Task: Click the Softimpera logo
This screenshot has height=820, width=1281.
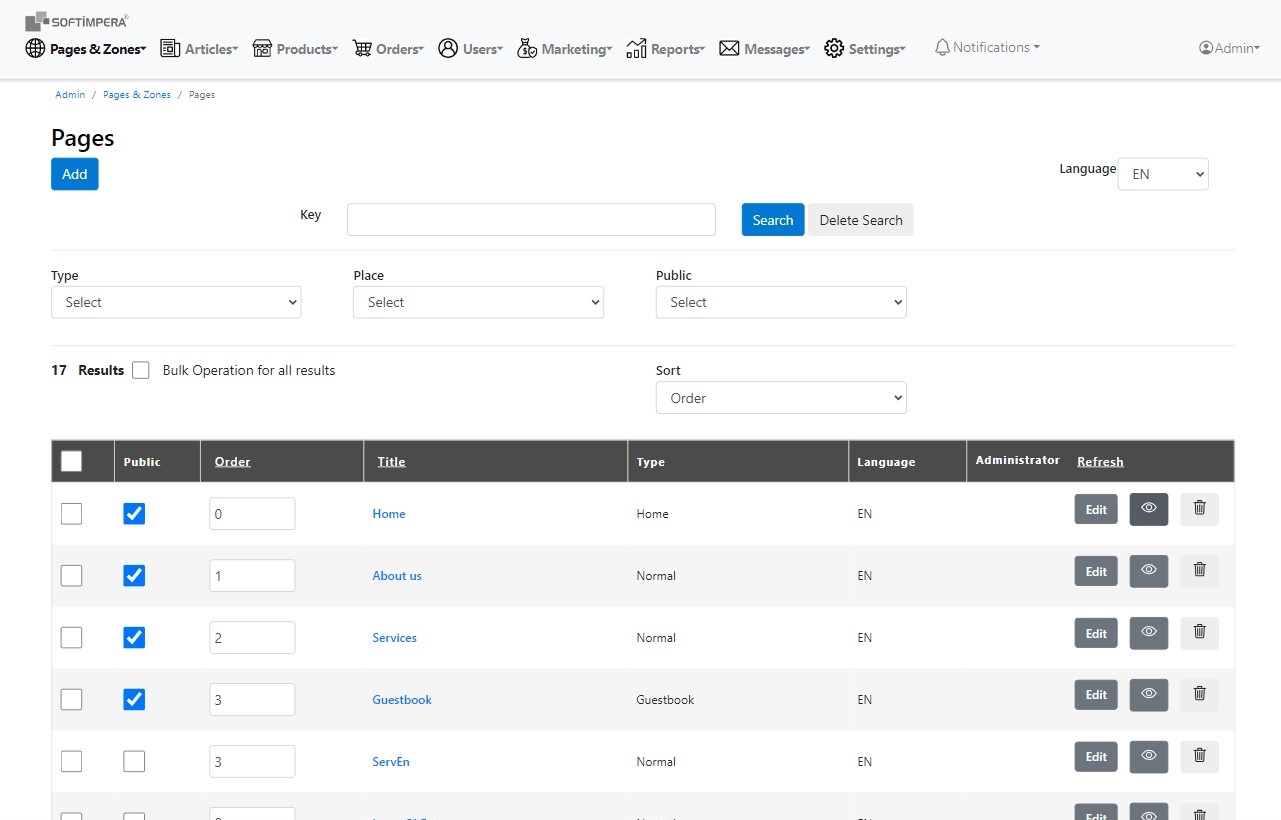Action: coord(76,21)
